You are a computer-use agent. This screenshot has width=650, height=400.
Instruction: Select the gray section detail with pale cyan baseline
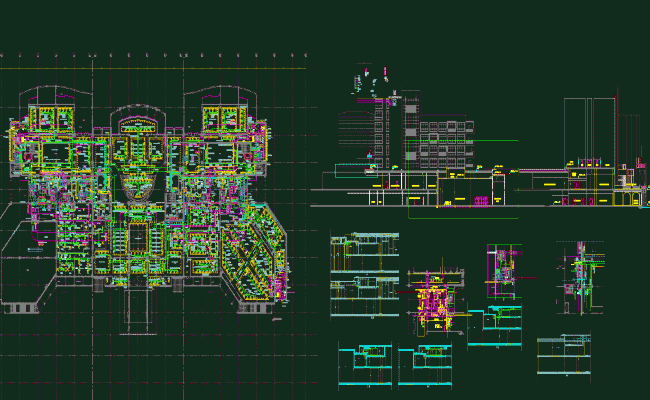(564, 354)
